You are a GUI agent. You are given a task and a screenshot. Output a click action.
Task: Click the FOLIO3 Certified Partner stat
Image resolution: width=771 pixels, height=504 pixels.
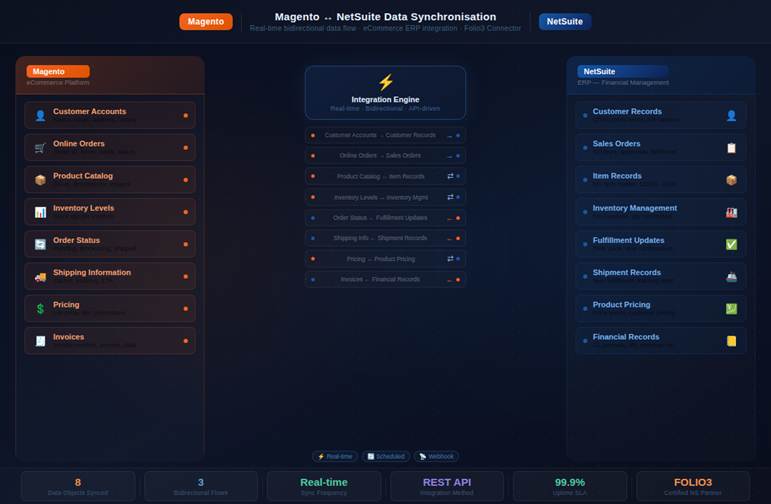(693, 486)
